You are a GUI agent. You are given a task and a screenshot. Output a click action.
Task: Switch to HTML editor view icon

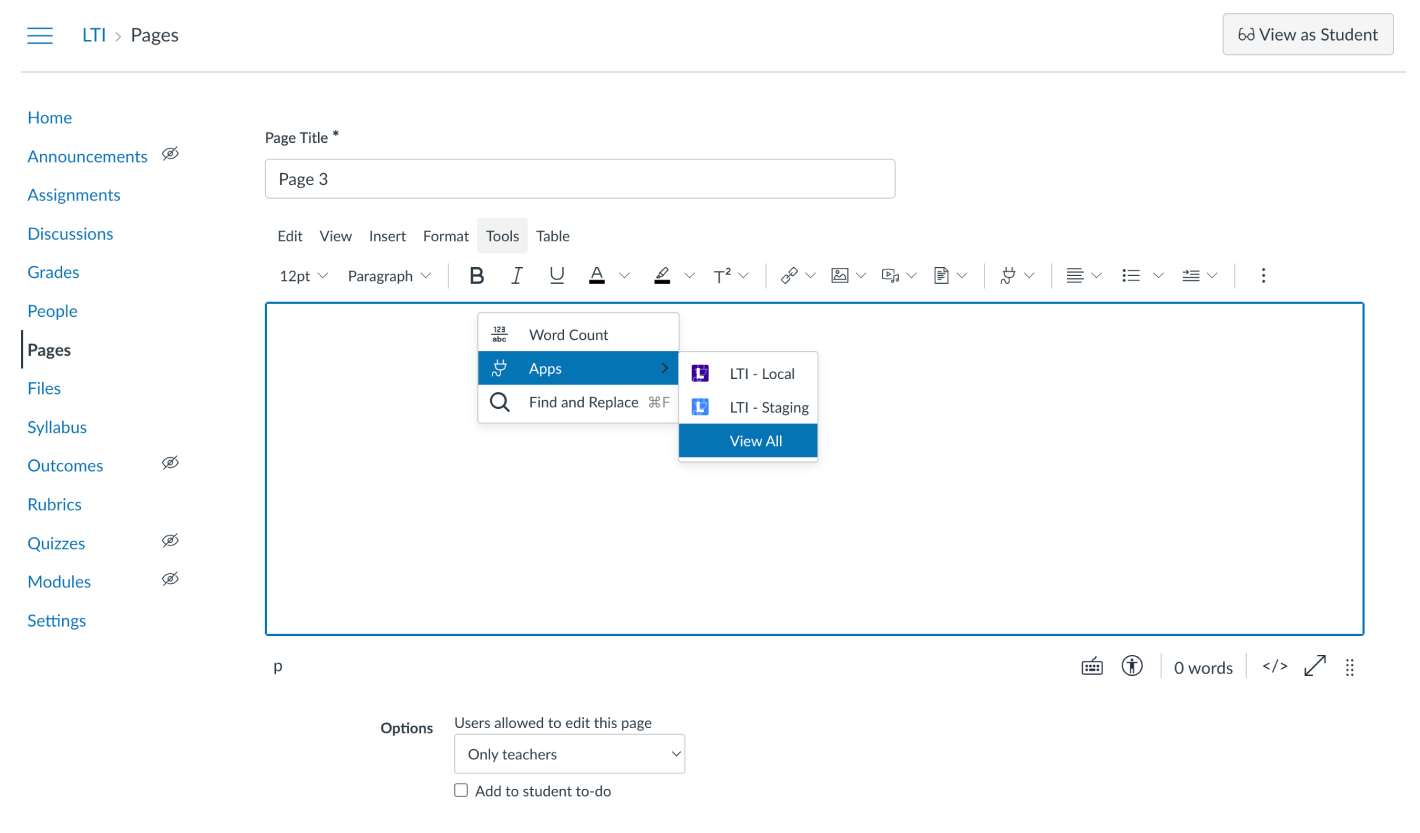1274,667
